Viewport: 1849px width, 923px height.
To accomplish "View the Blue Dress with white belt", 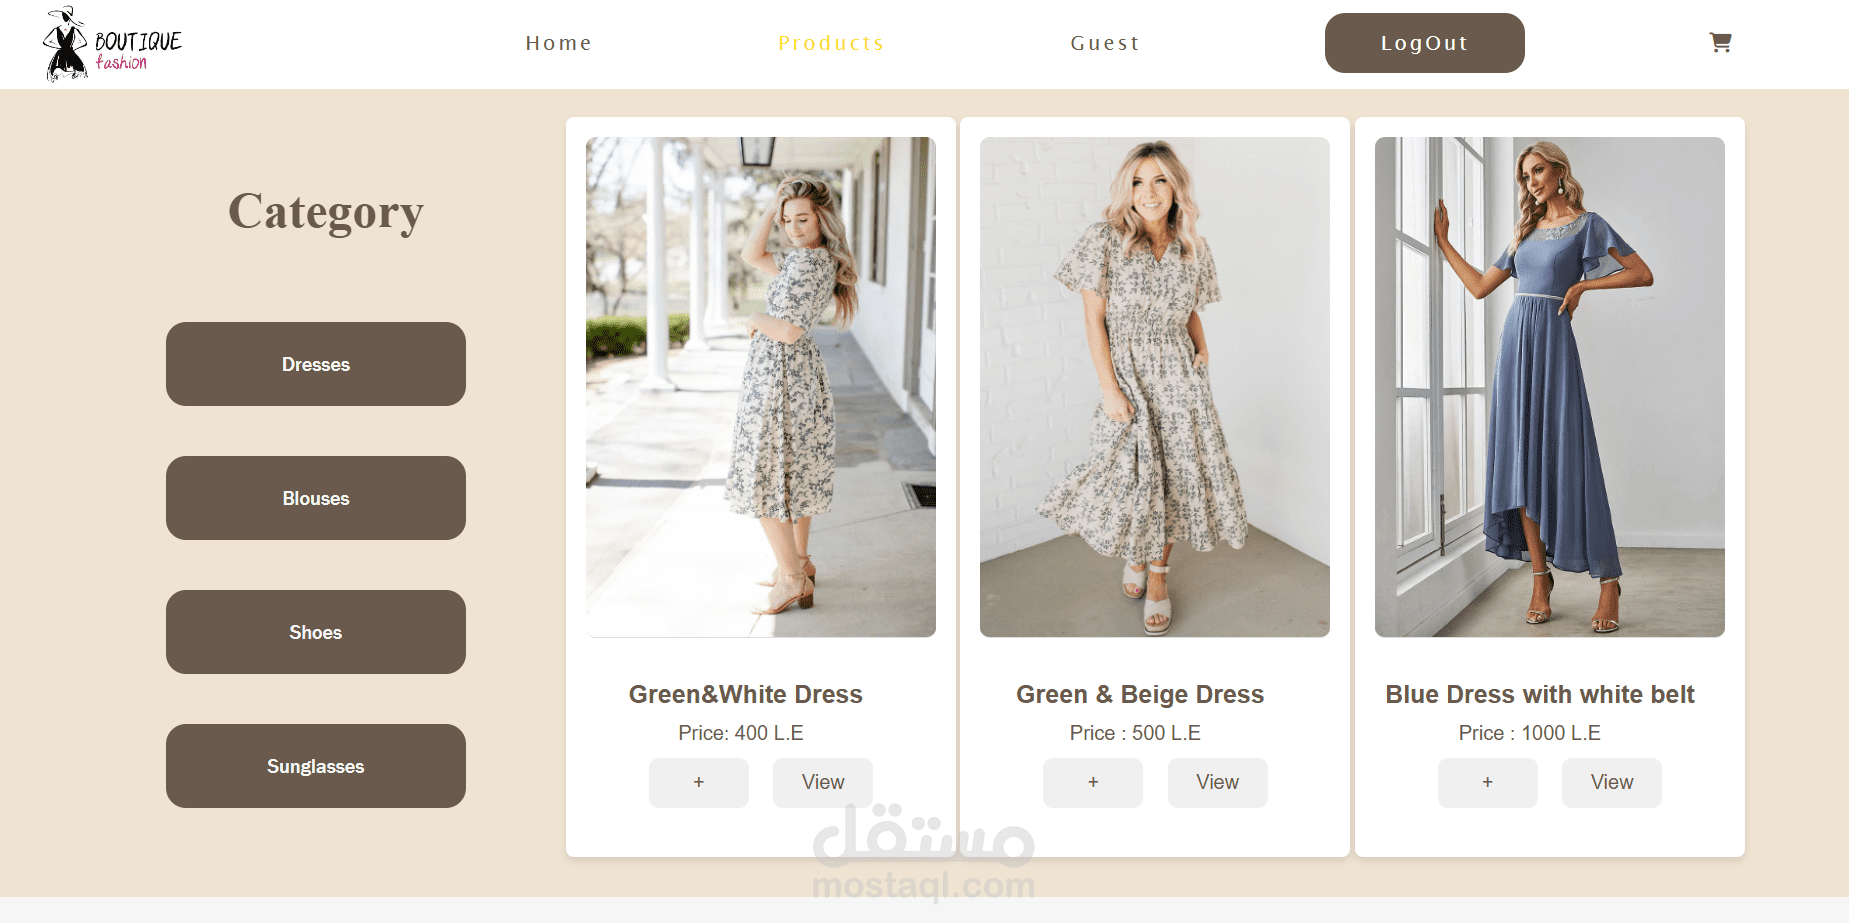I will click(1611, 783).
